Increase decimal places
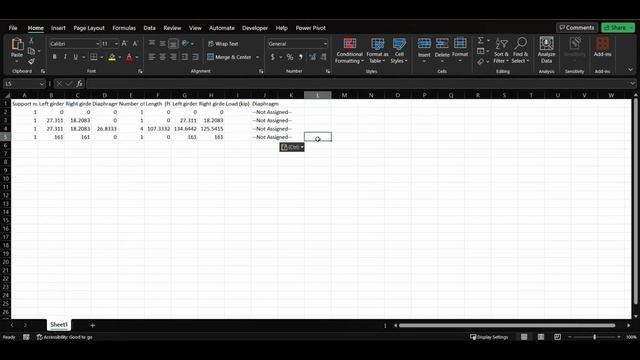 [312, 57]
